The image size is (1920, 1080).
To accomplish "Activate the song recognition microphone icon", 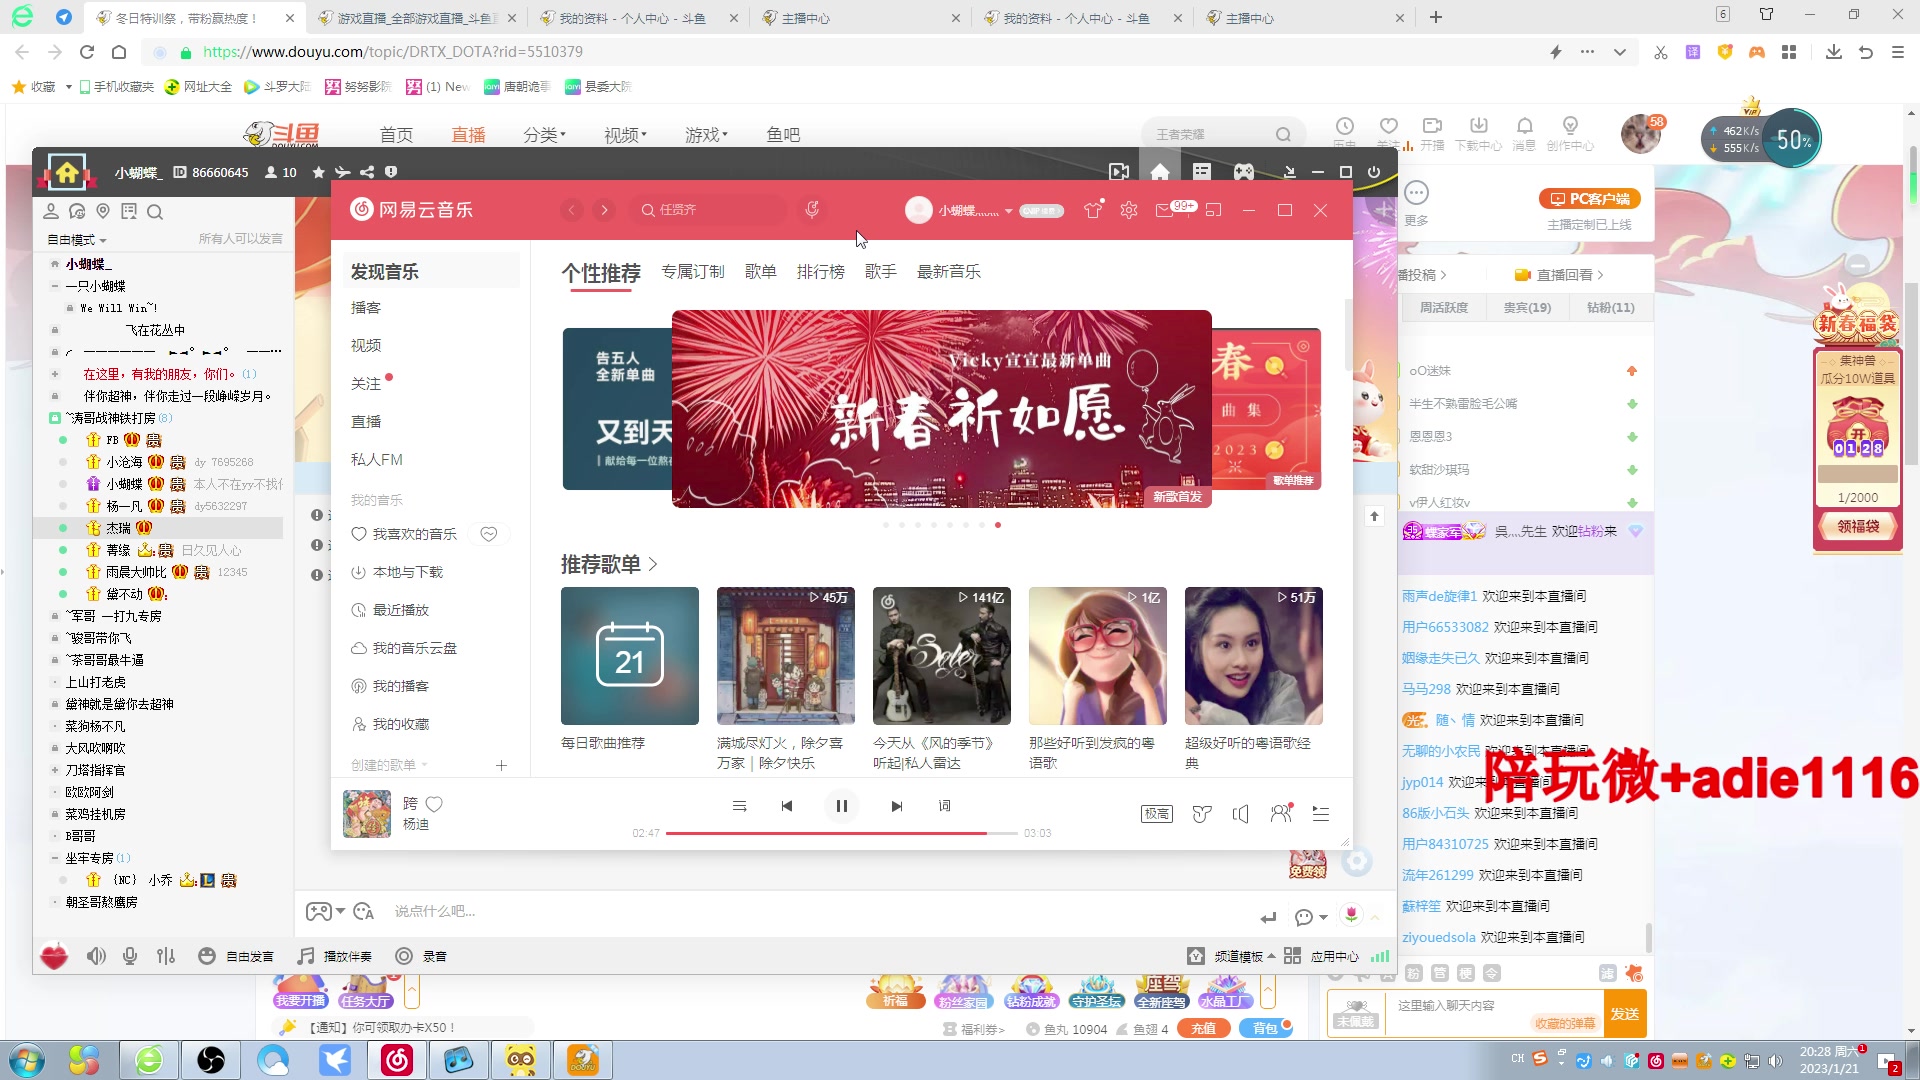I will 812,210.
